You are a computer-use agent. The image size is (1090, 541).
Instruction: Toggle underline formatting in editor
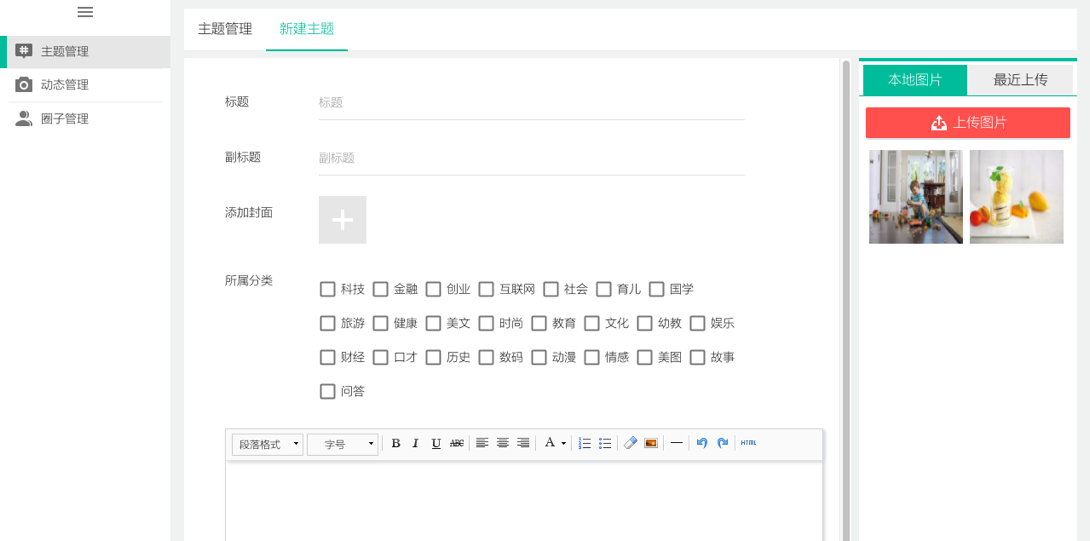click(x=436, y=444)
